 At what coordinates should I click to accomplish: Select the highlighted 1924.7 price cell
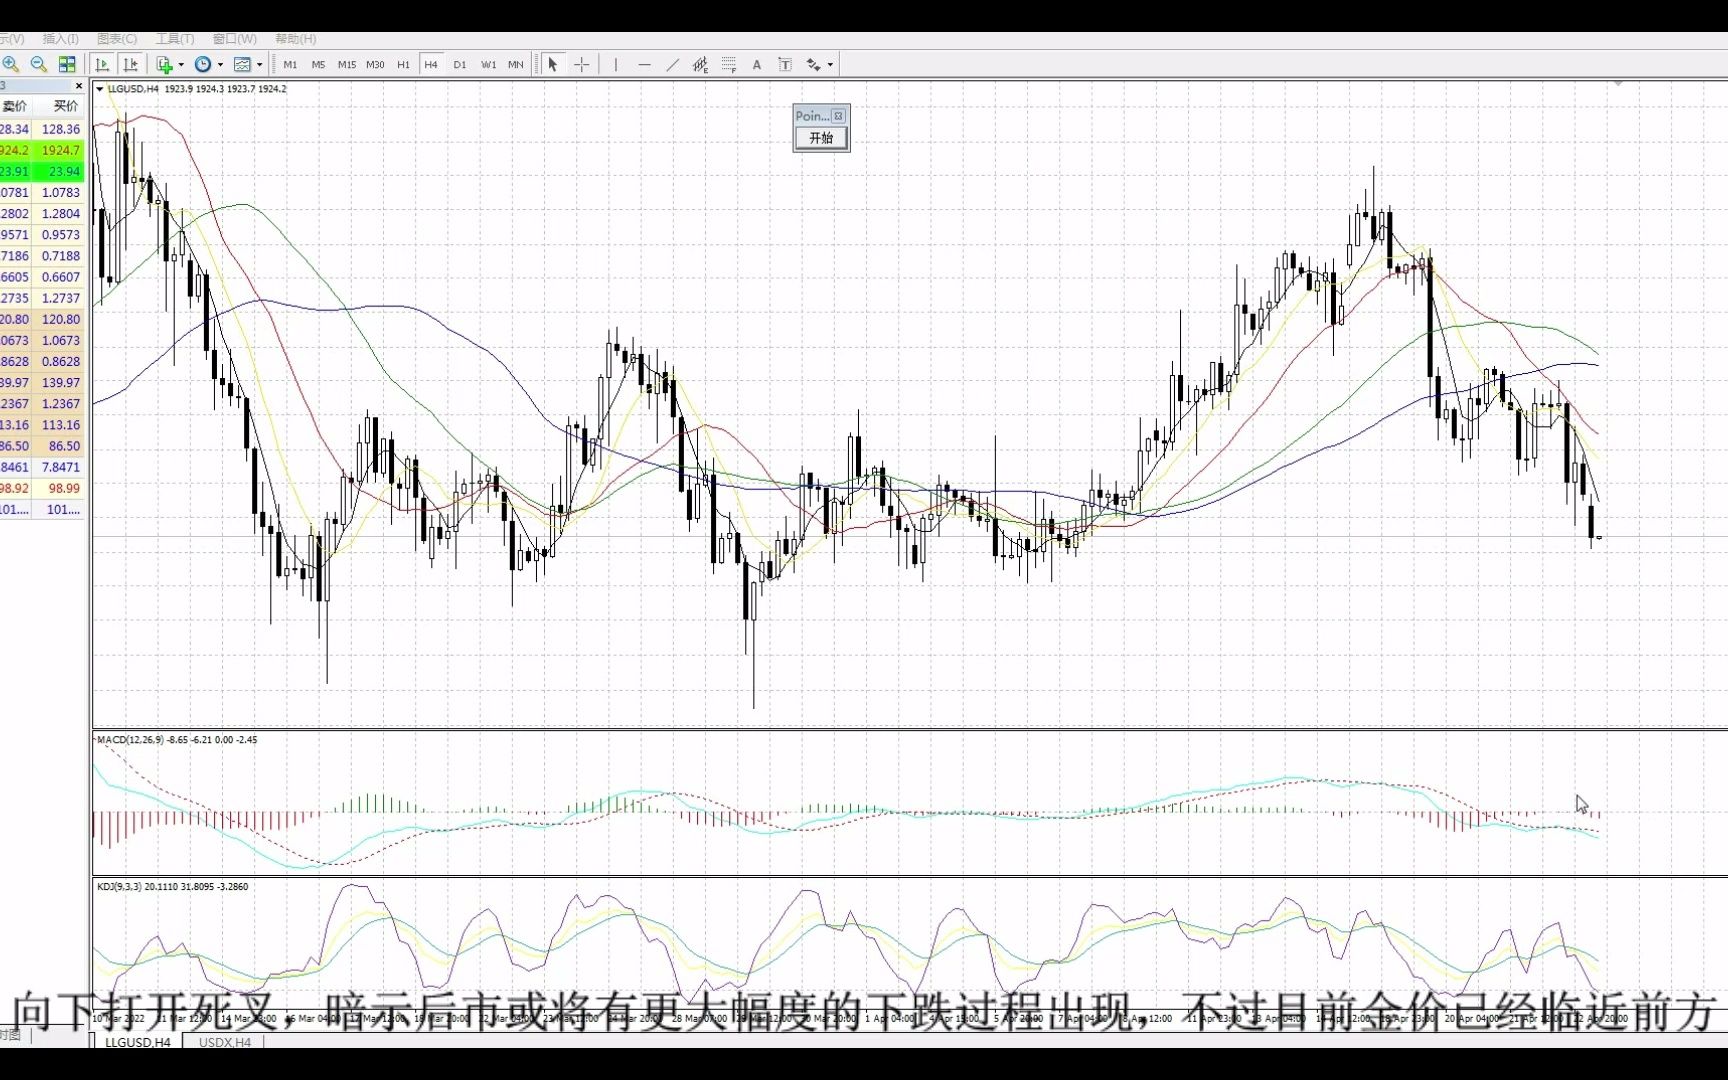tap(60, 150)
